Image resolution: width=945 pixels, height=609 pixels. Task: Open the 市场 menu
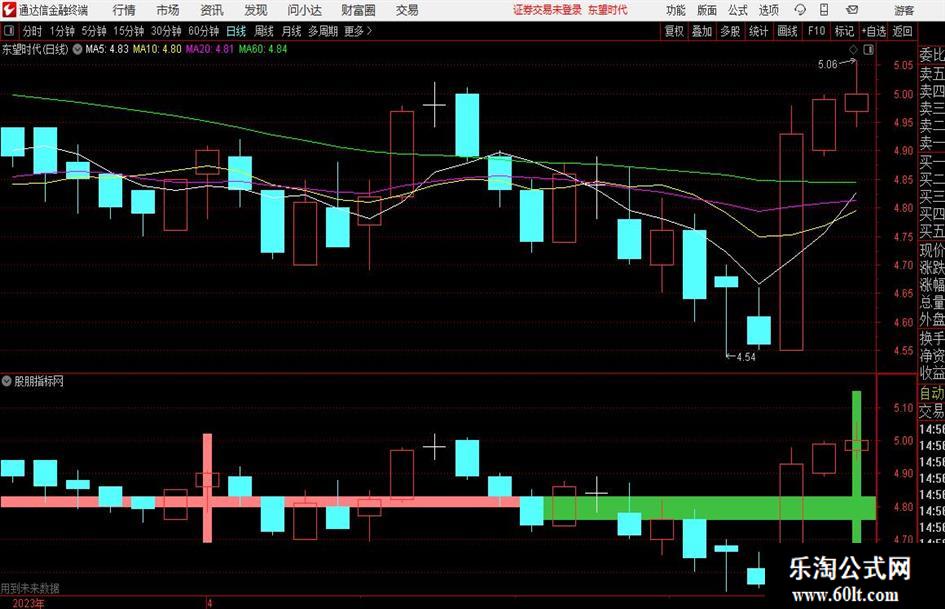click(x=168, y=10)
